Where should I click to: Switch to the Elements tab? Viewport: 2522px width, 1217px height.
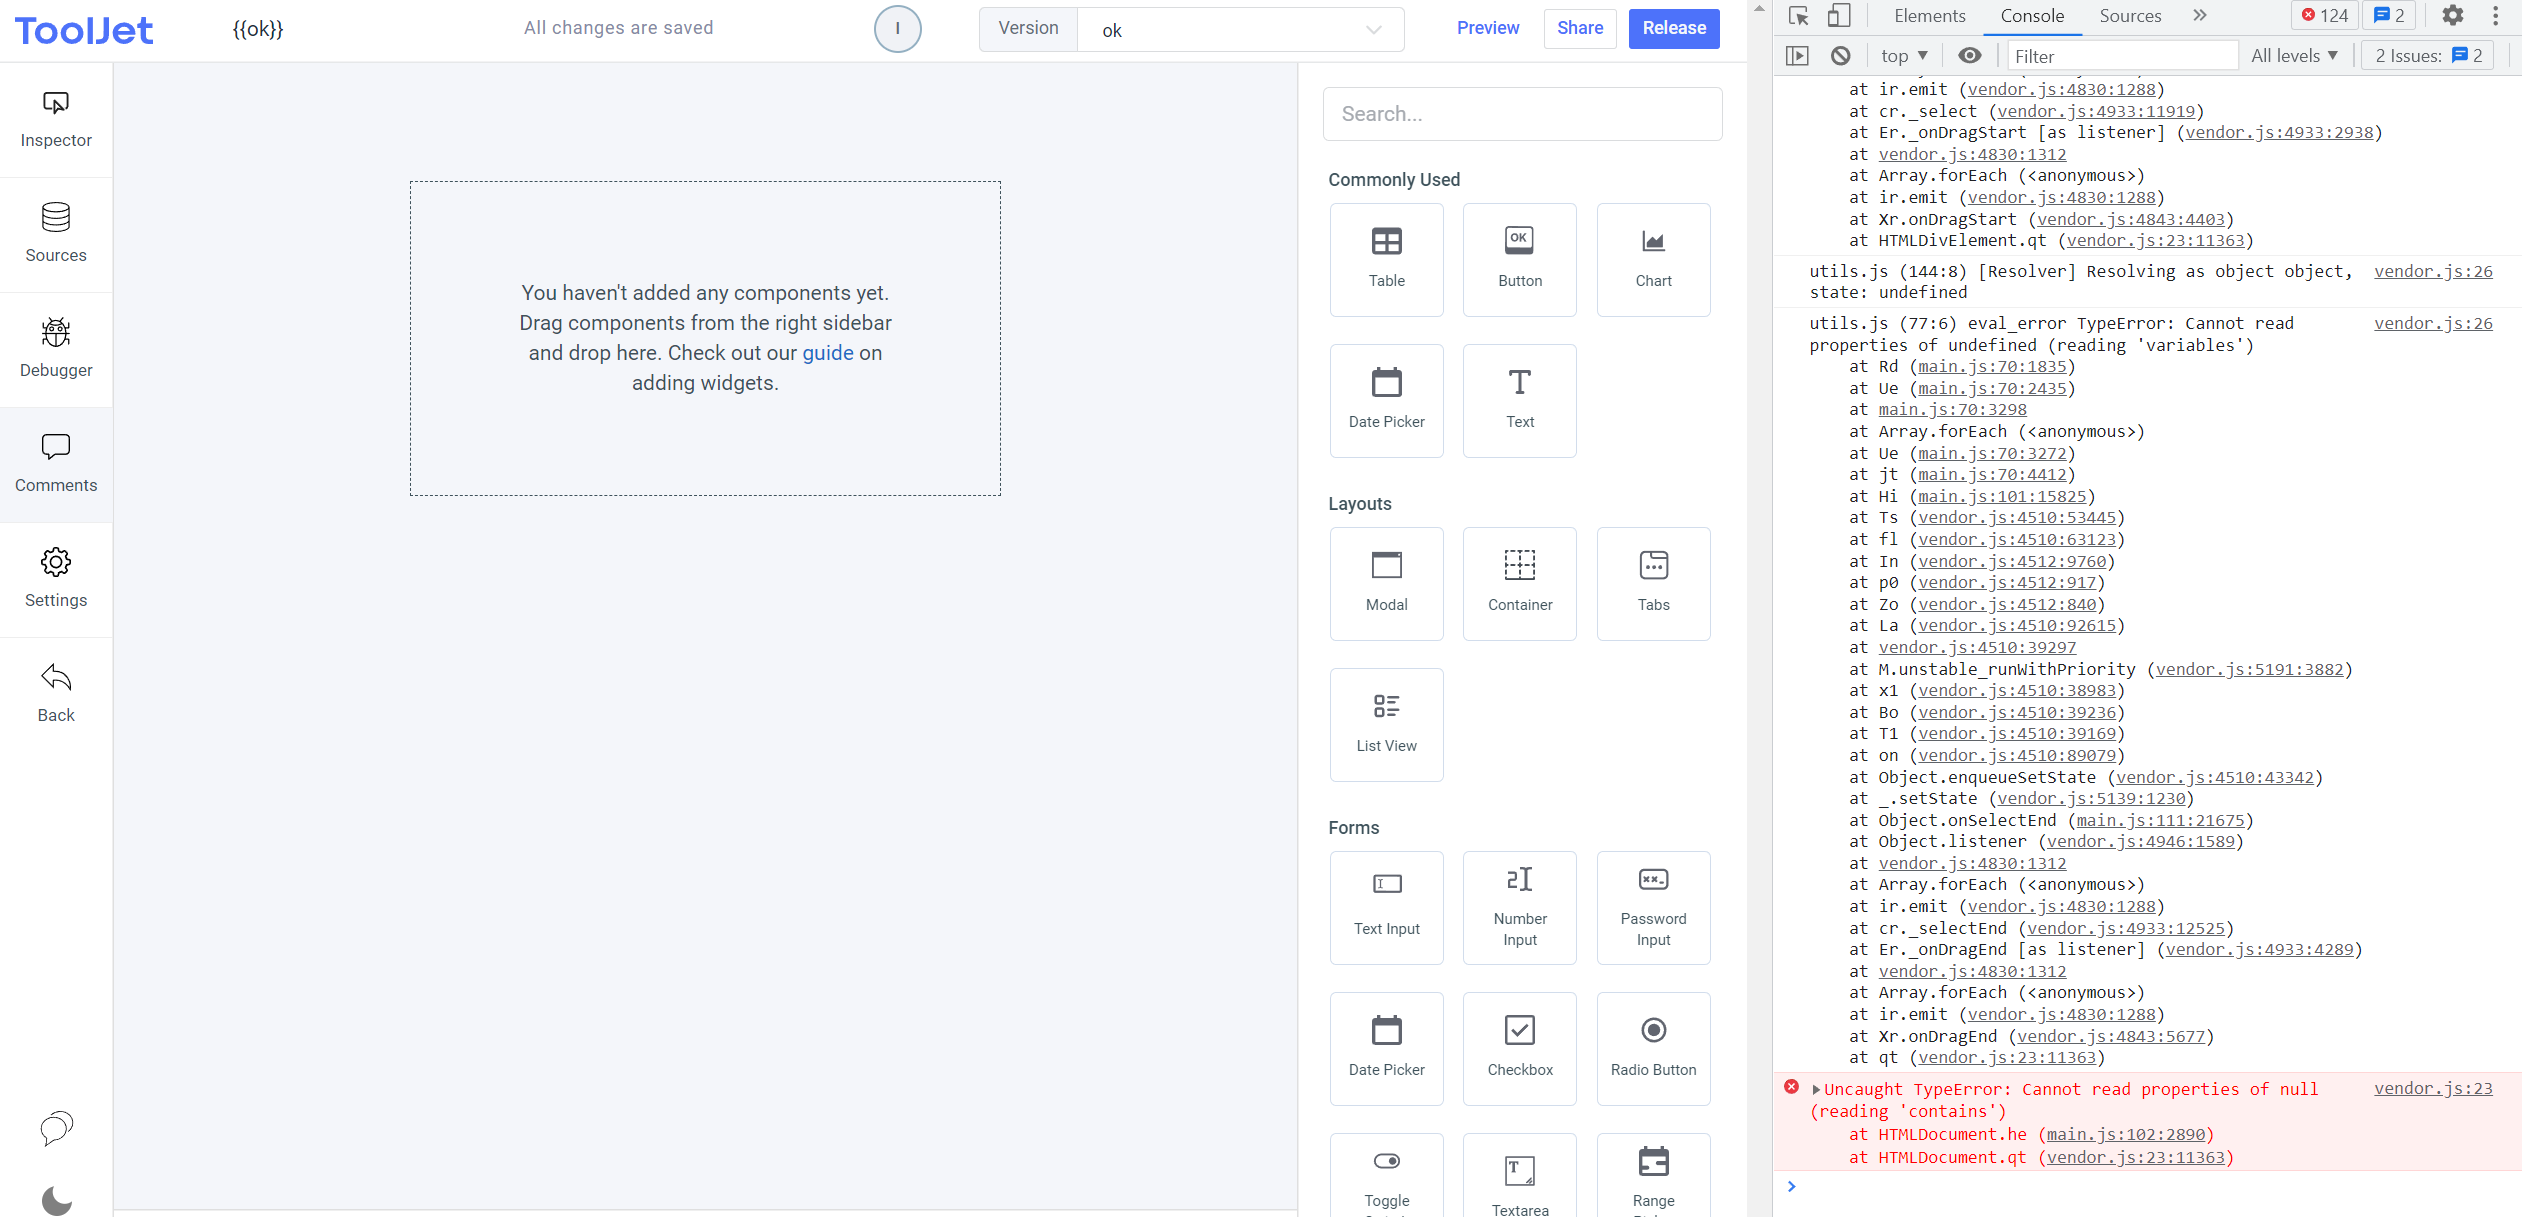tap(1928, 16)
